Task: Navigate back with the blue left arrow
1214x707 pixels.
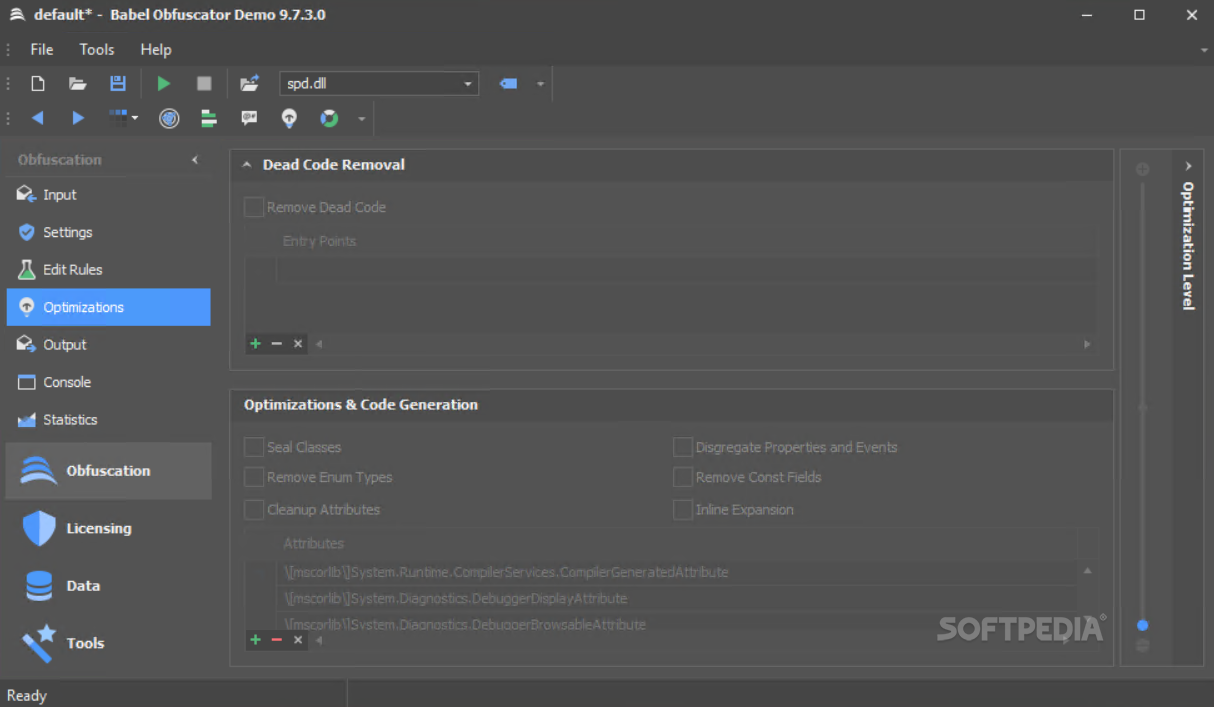Action: [x=38, y=118]
